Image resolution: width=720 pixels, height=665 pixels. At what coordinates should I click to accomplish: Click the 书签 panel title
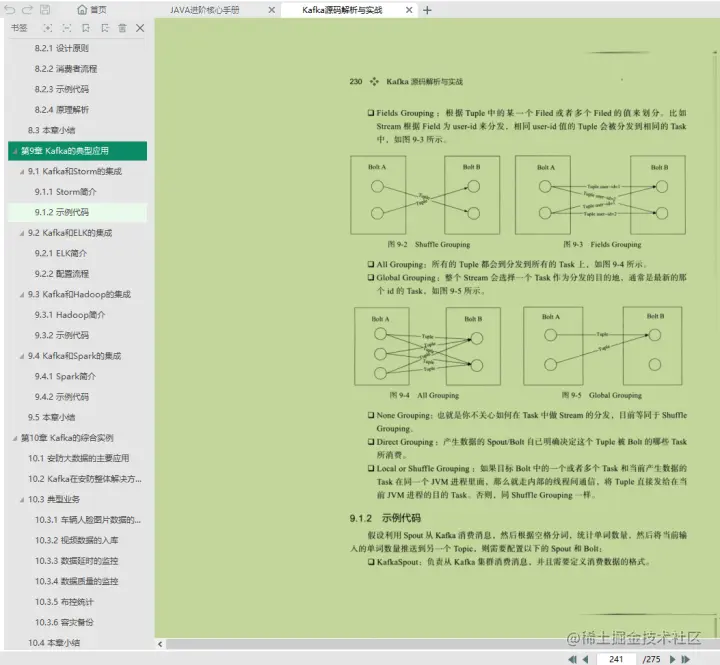tap(19, 28)
